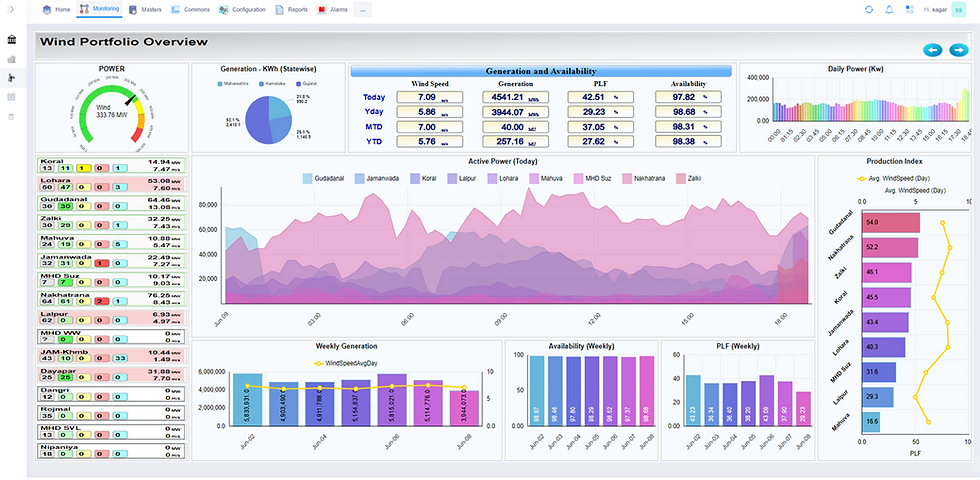Image resolution: width=980 pixels, height=480 pixels.
Task: Open the notifications bell
Action: [889, 9]
